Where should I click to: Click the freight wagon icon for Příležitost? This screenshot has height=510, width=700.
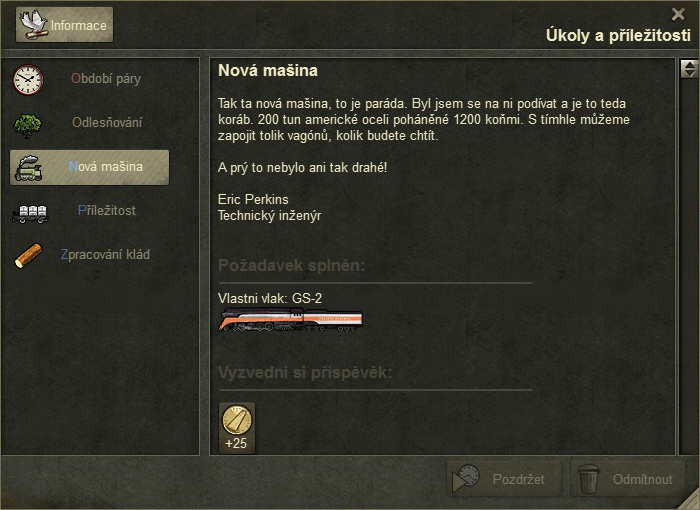(x=30, y=214)
